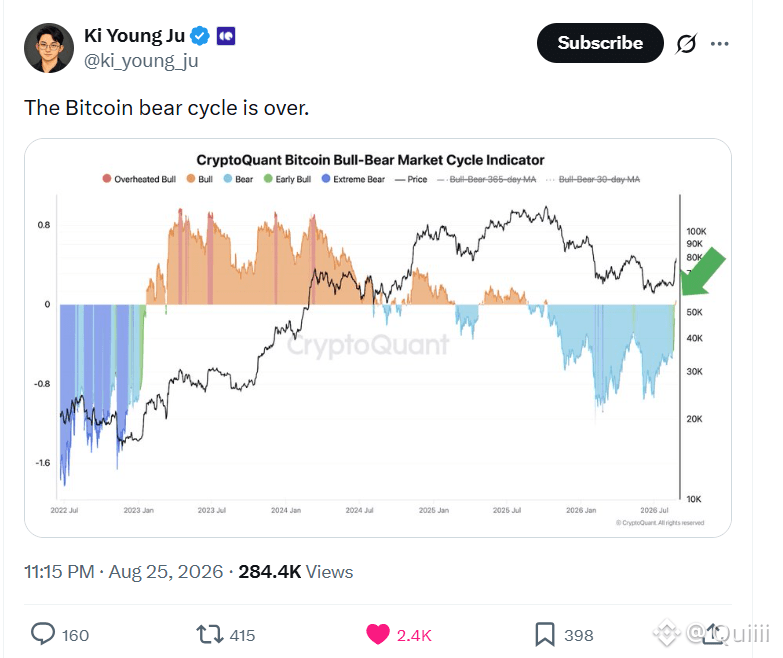Open the @ki_young_ju handle link

[141, 60]
